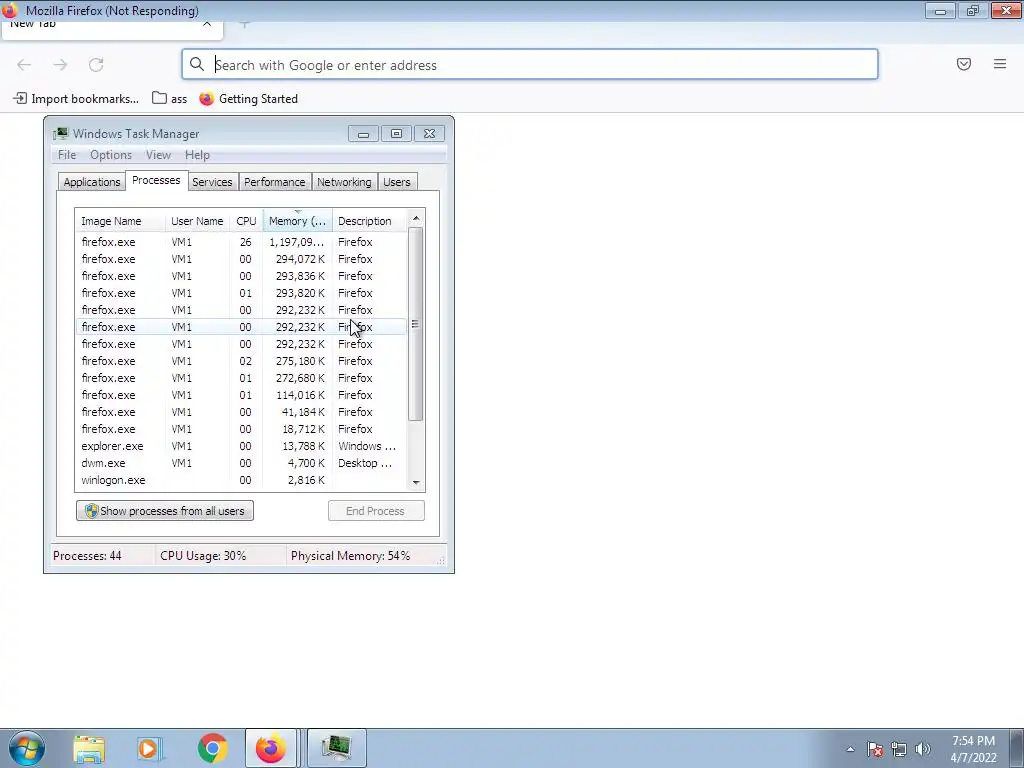Click the Firefox back arrow icon
This screenshot has width=1024, height=768.
click(x=24, y=65)
